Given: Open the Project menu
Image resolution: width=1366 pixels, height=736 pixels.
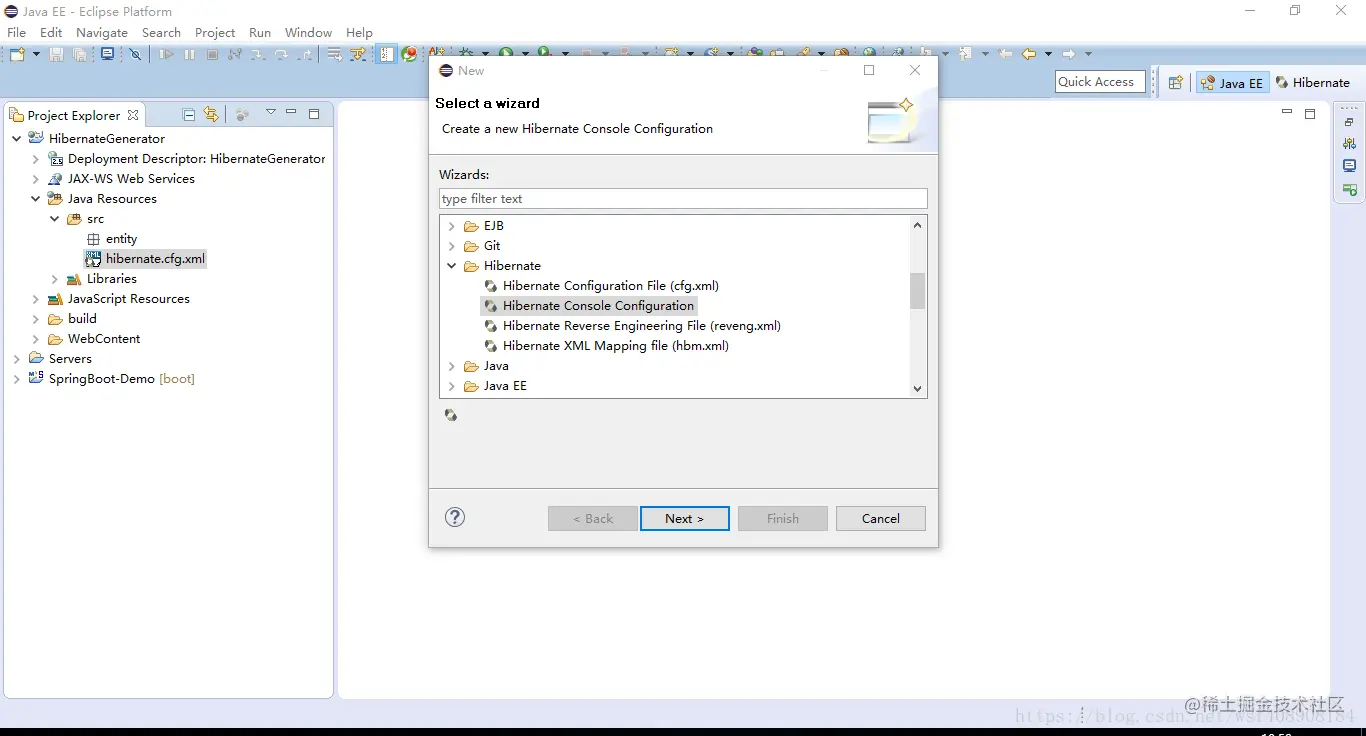Looking at the screenshot, I should [x=215, y=32].
